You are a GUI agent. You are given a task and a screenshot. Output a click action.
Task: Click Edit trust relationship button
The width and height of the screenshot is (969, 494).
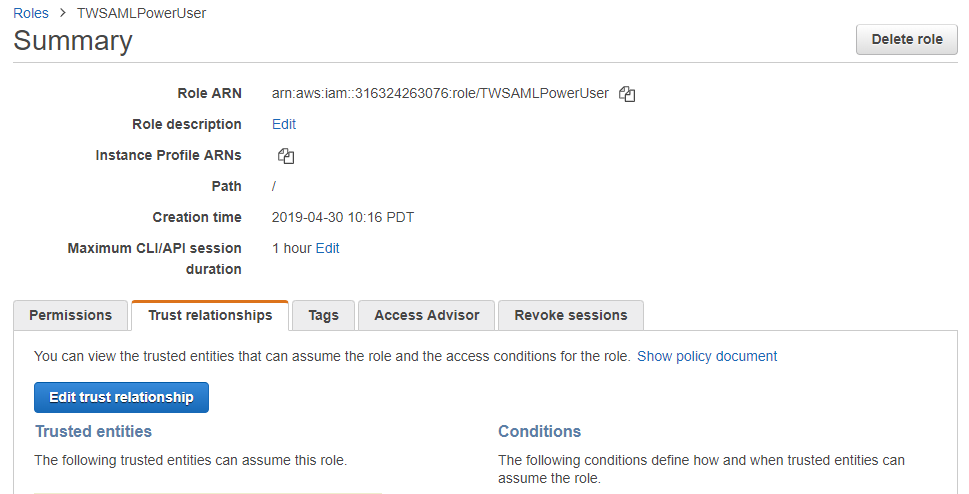tap(121, 398)
